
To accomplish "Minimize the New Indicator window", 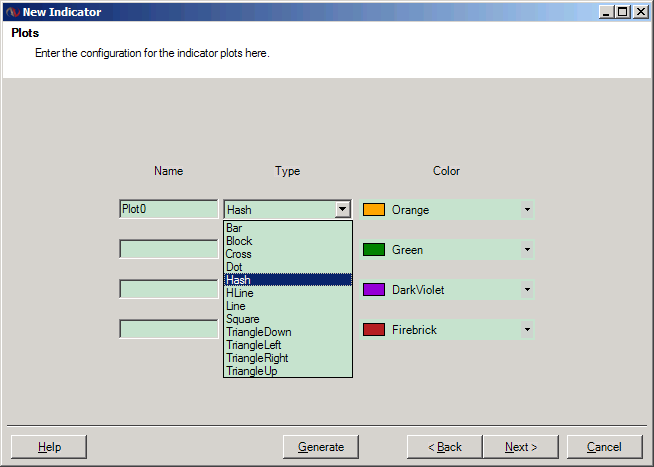I will click(x=606, y=12).
